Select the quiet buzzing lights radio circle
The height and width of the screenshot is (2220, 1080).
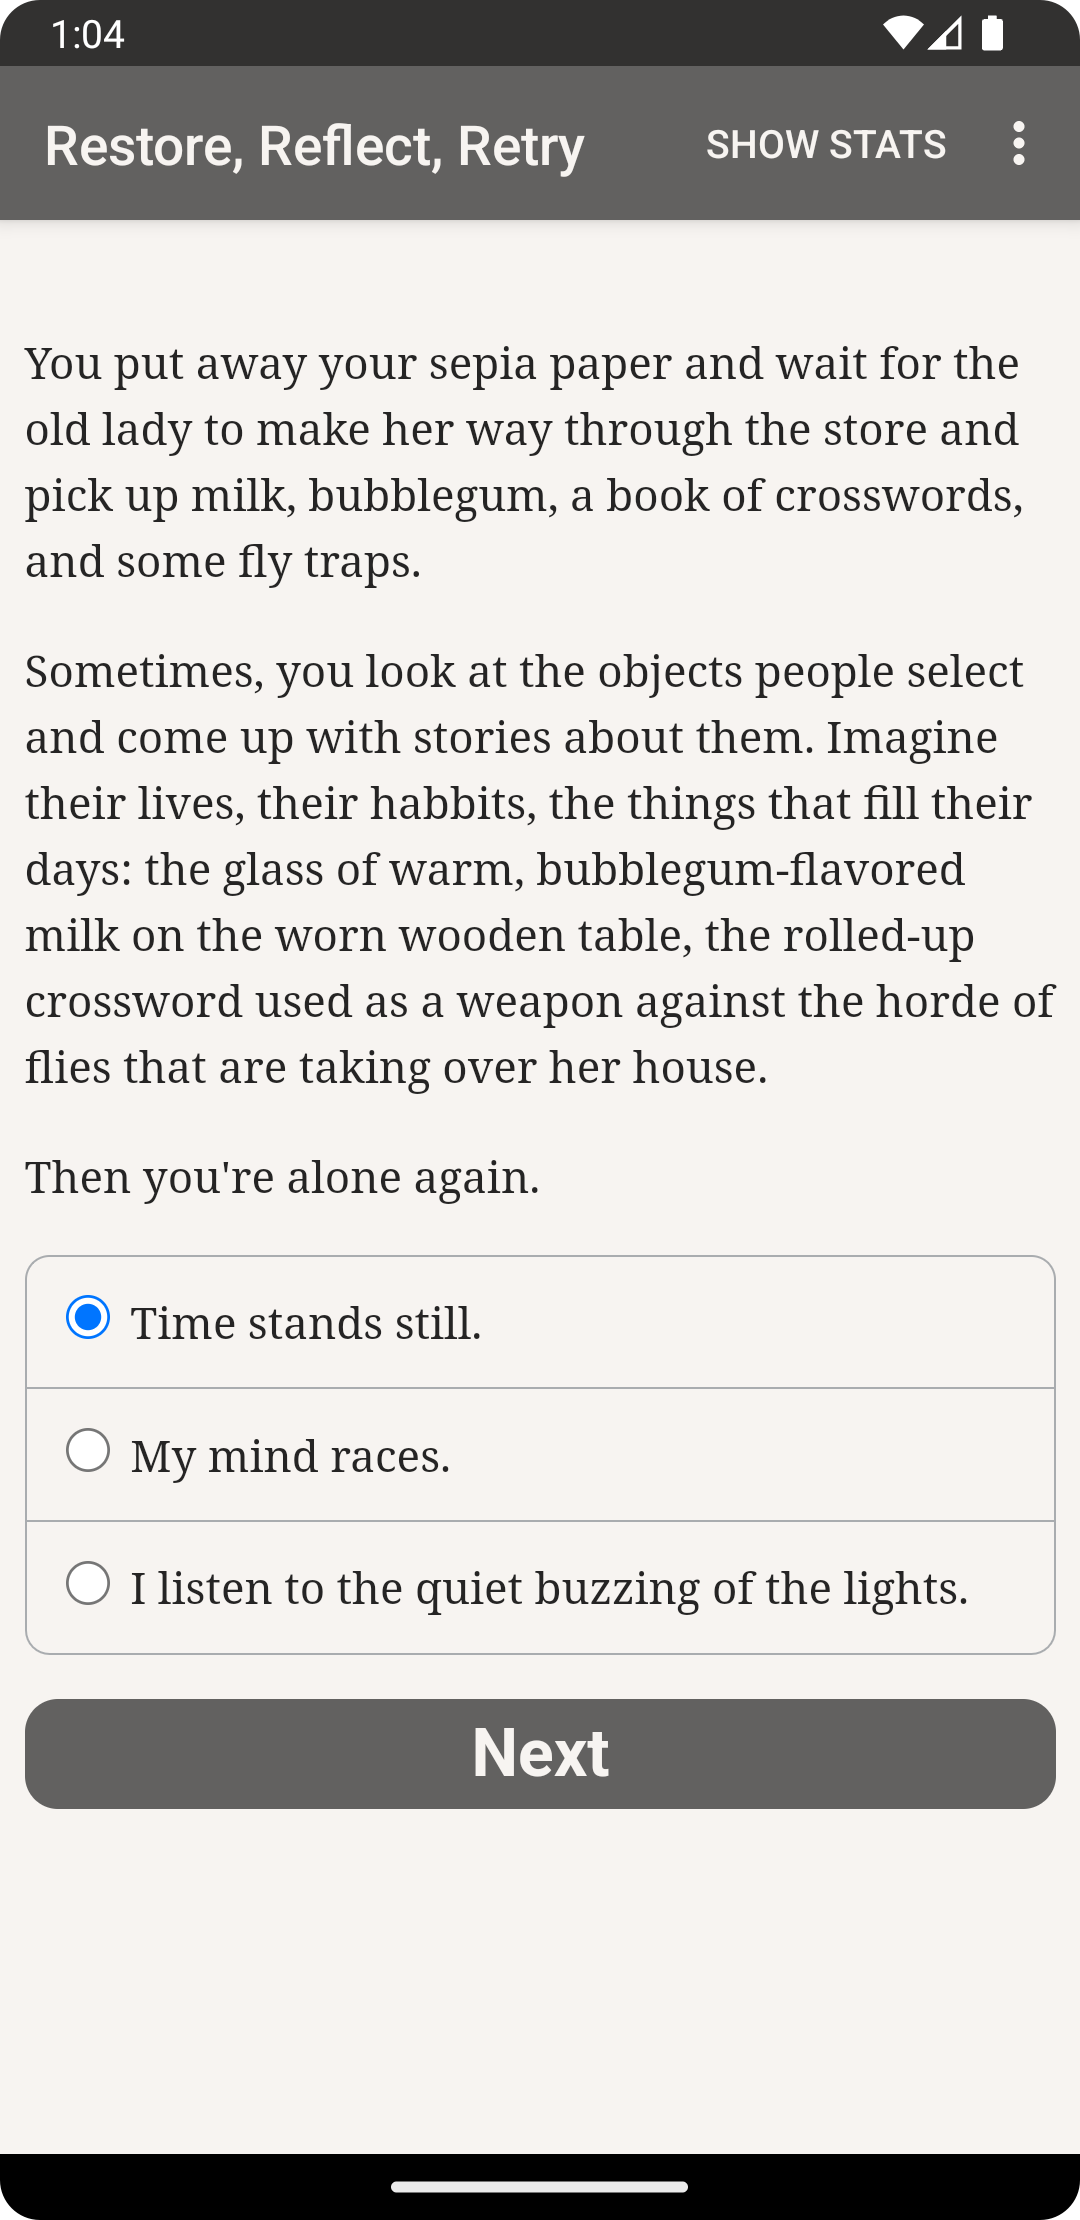coord(88,1584)
